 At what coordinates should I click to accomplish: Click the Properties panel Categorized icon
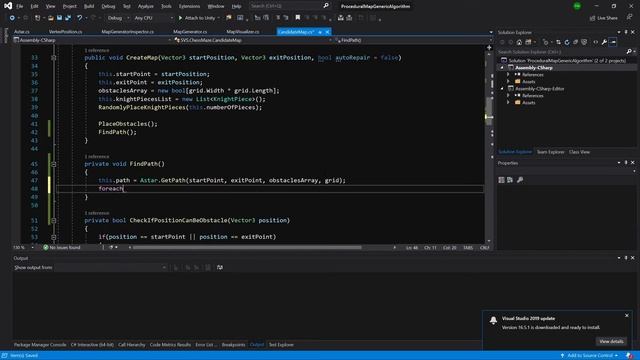click(x=502, y=180)
